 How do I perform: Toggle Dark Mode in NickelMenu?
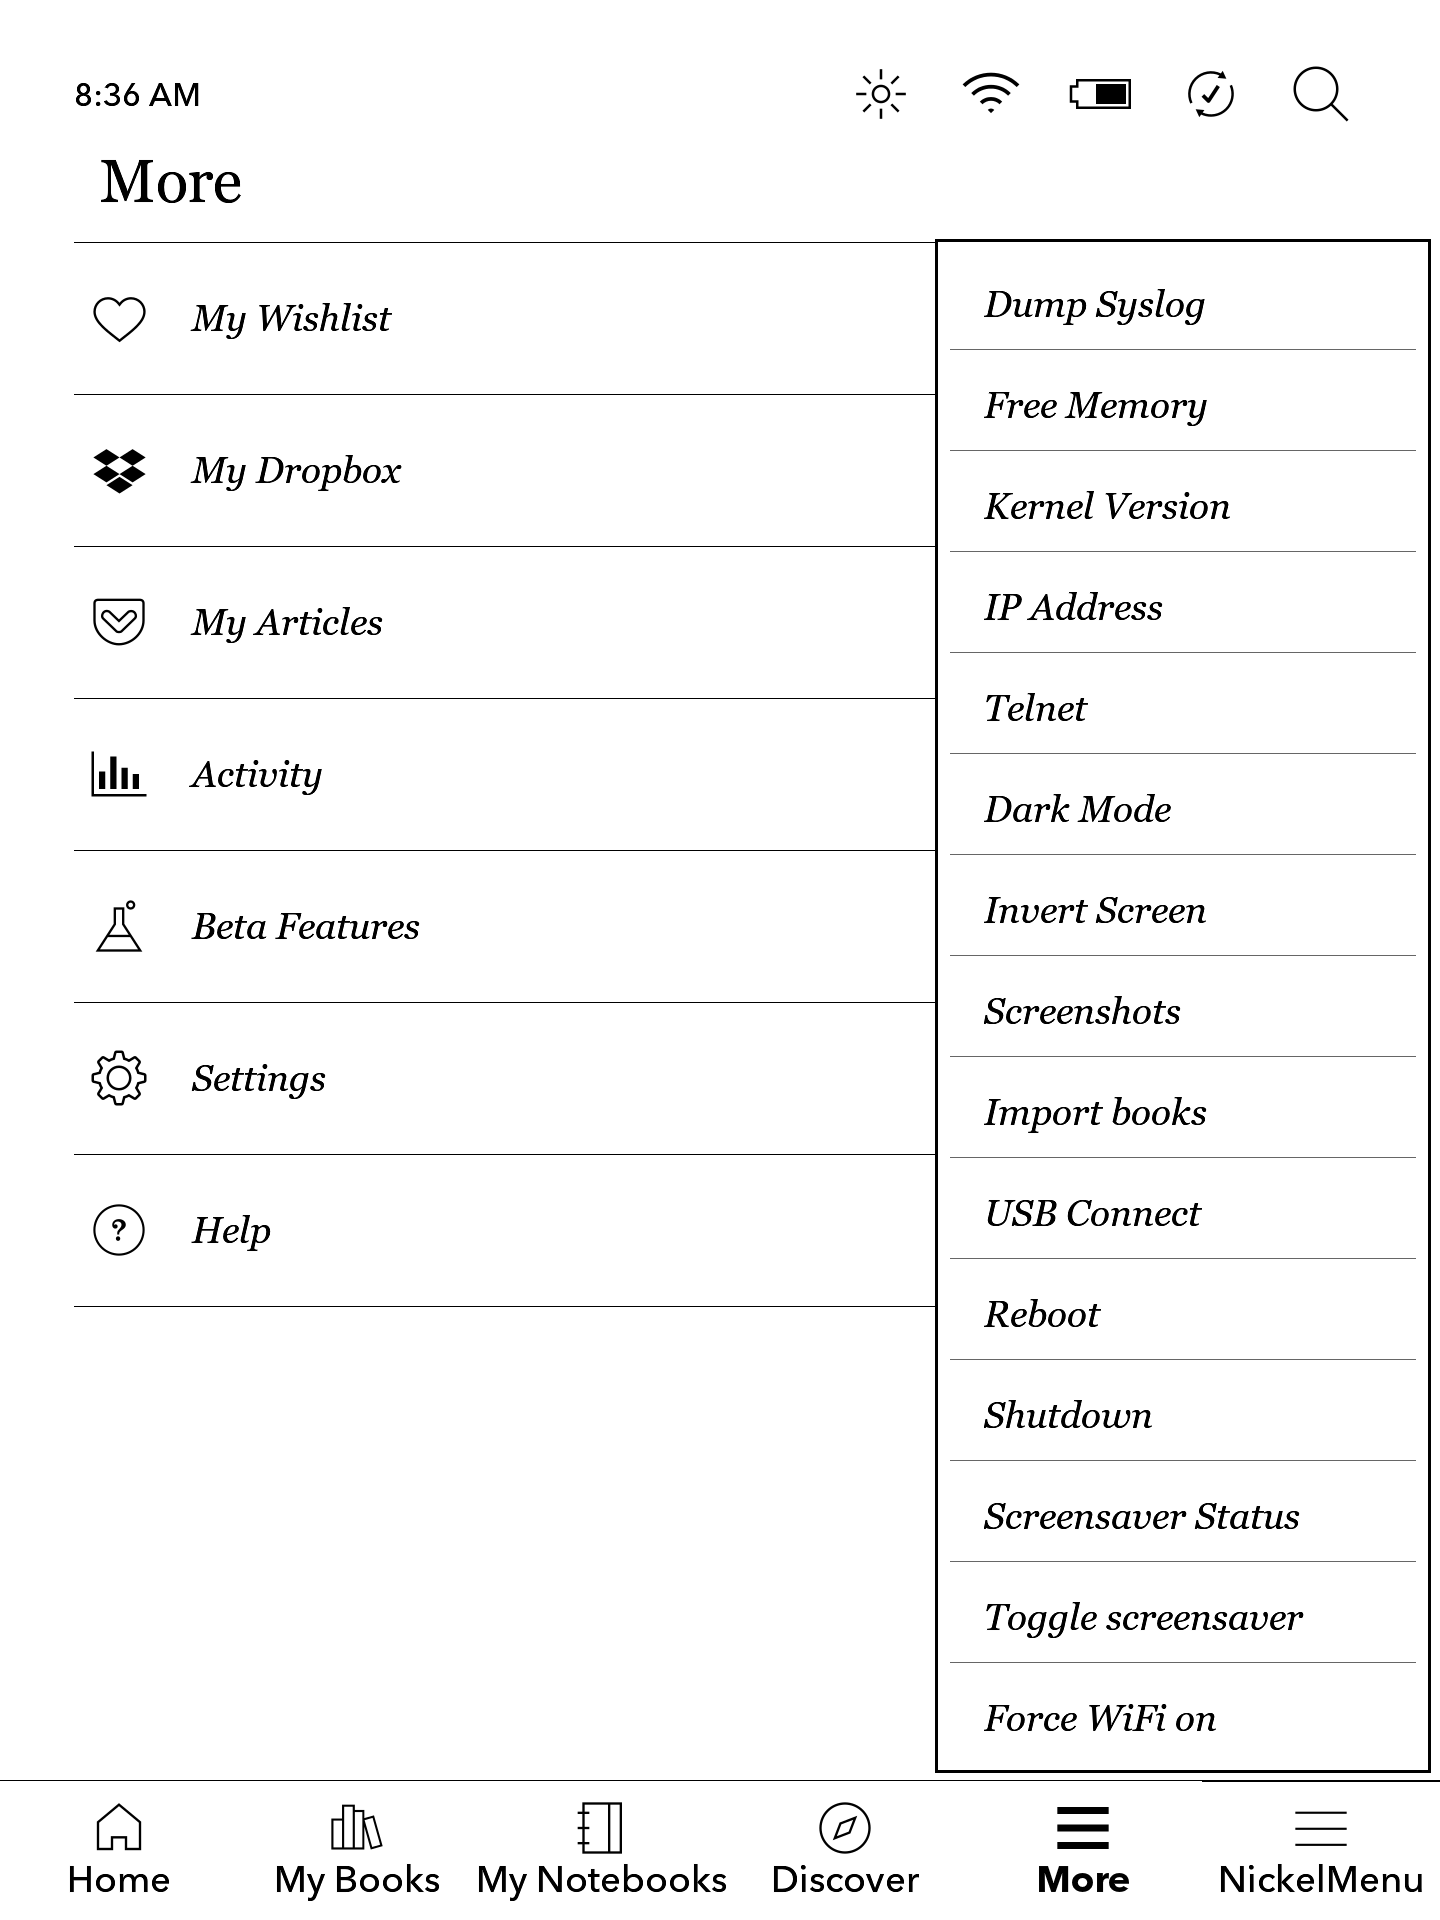click(1078, 809)
